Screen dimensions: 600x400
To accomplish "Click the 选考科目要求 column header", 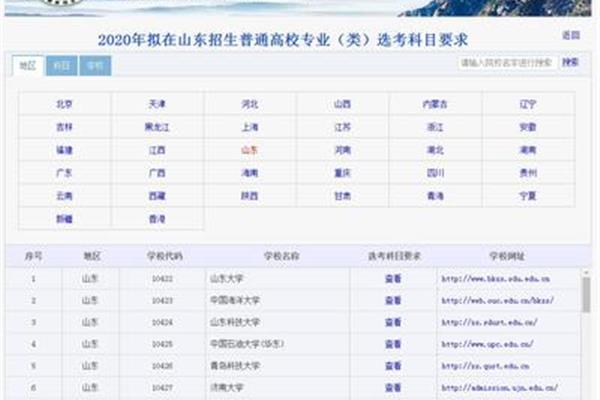I will [x=394, y=256].
